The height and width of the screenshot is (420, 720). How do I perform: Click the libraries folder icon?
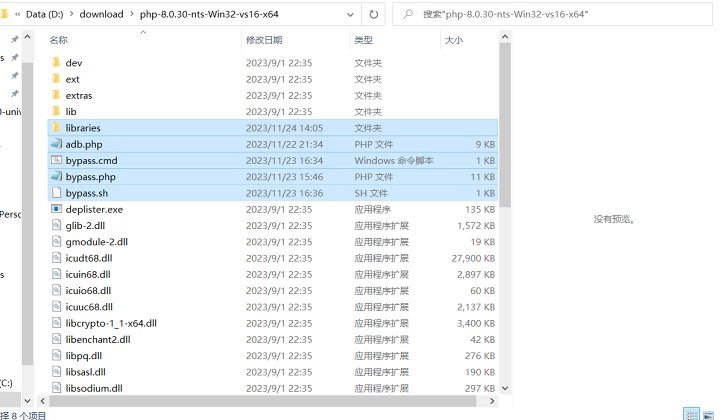click(56, 128)
